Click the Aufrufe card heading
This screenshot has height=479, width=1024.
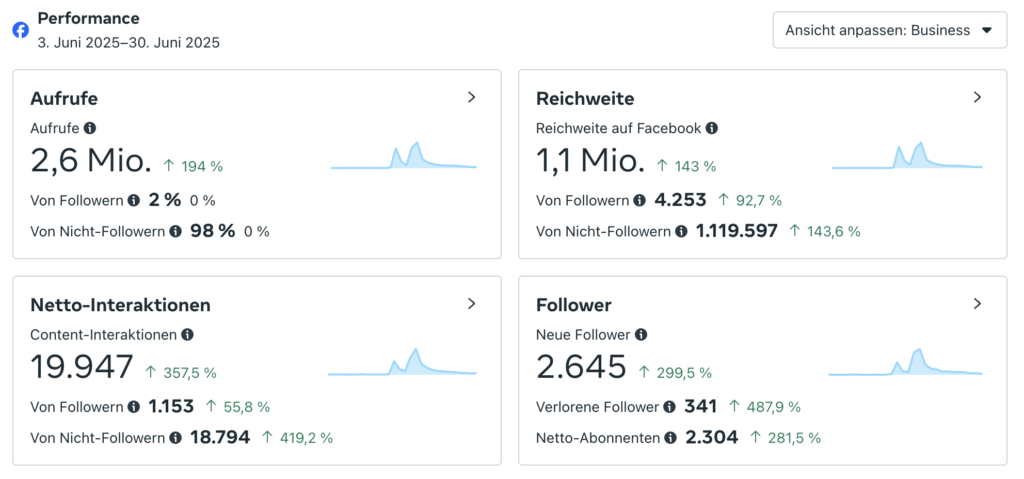point(64,99)
